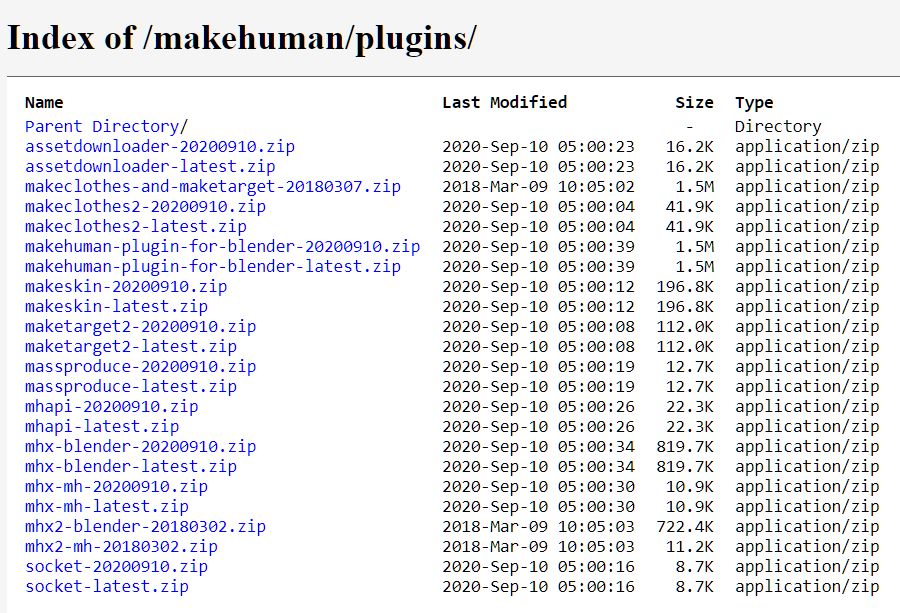
Task: Click date of makehuman-plugin-for-blender-latest.zip row
Action: 538,267
